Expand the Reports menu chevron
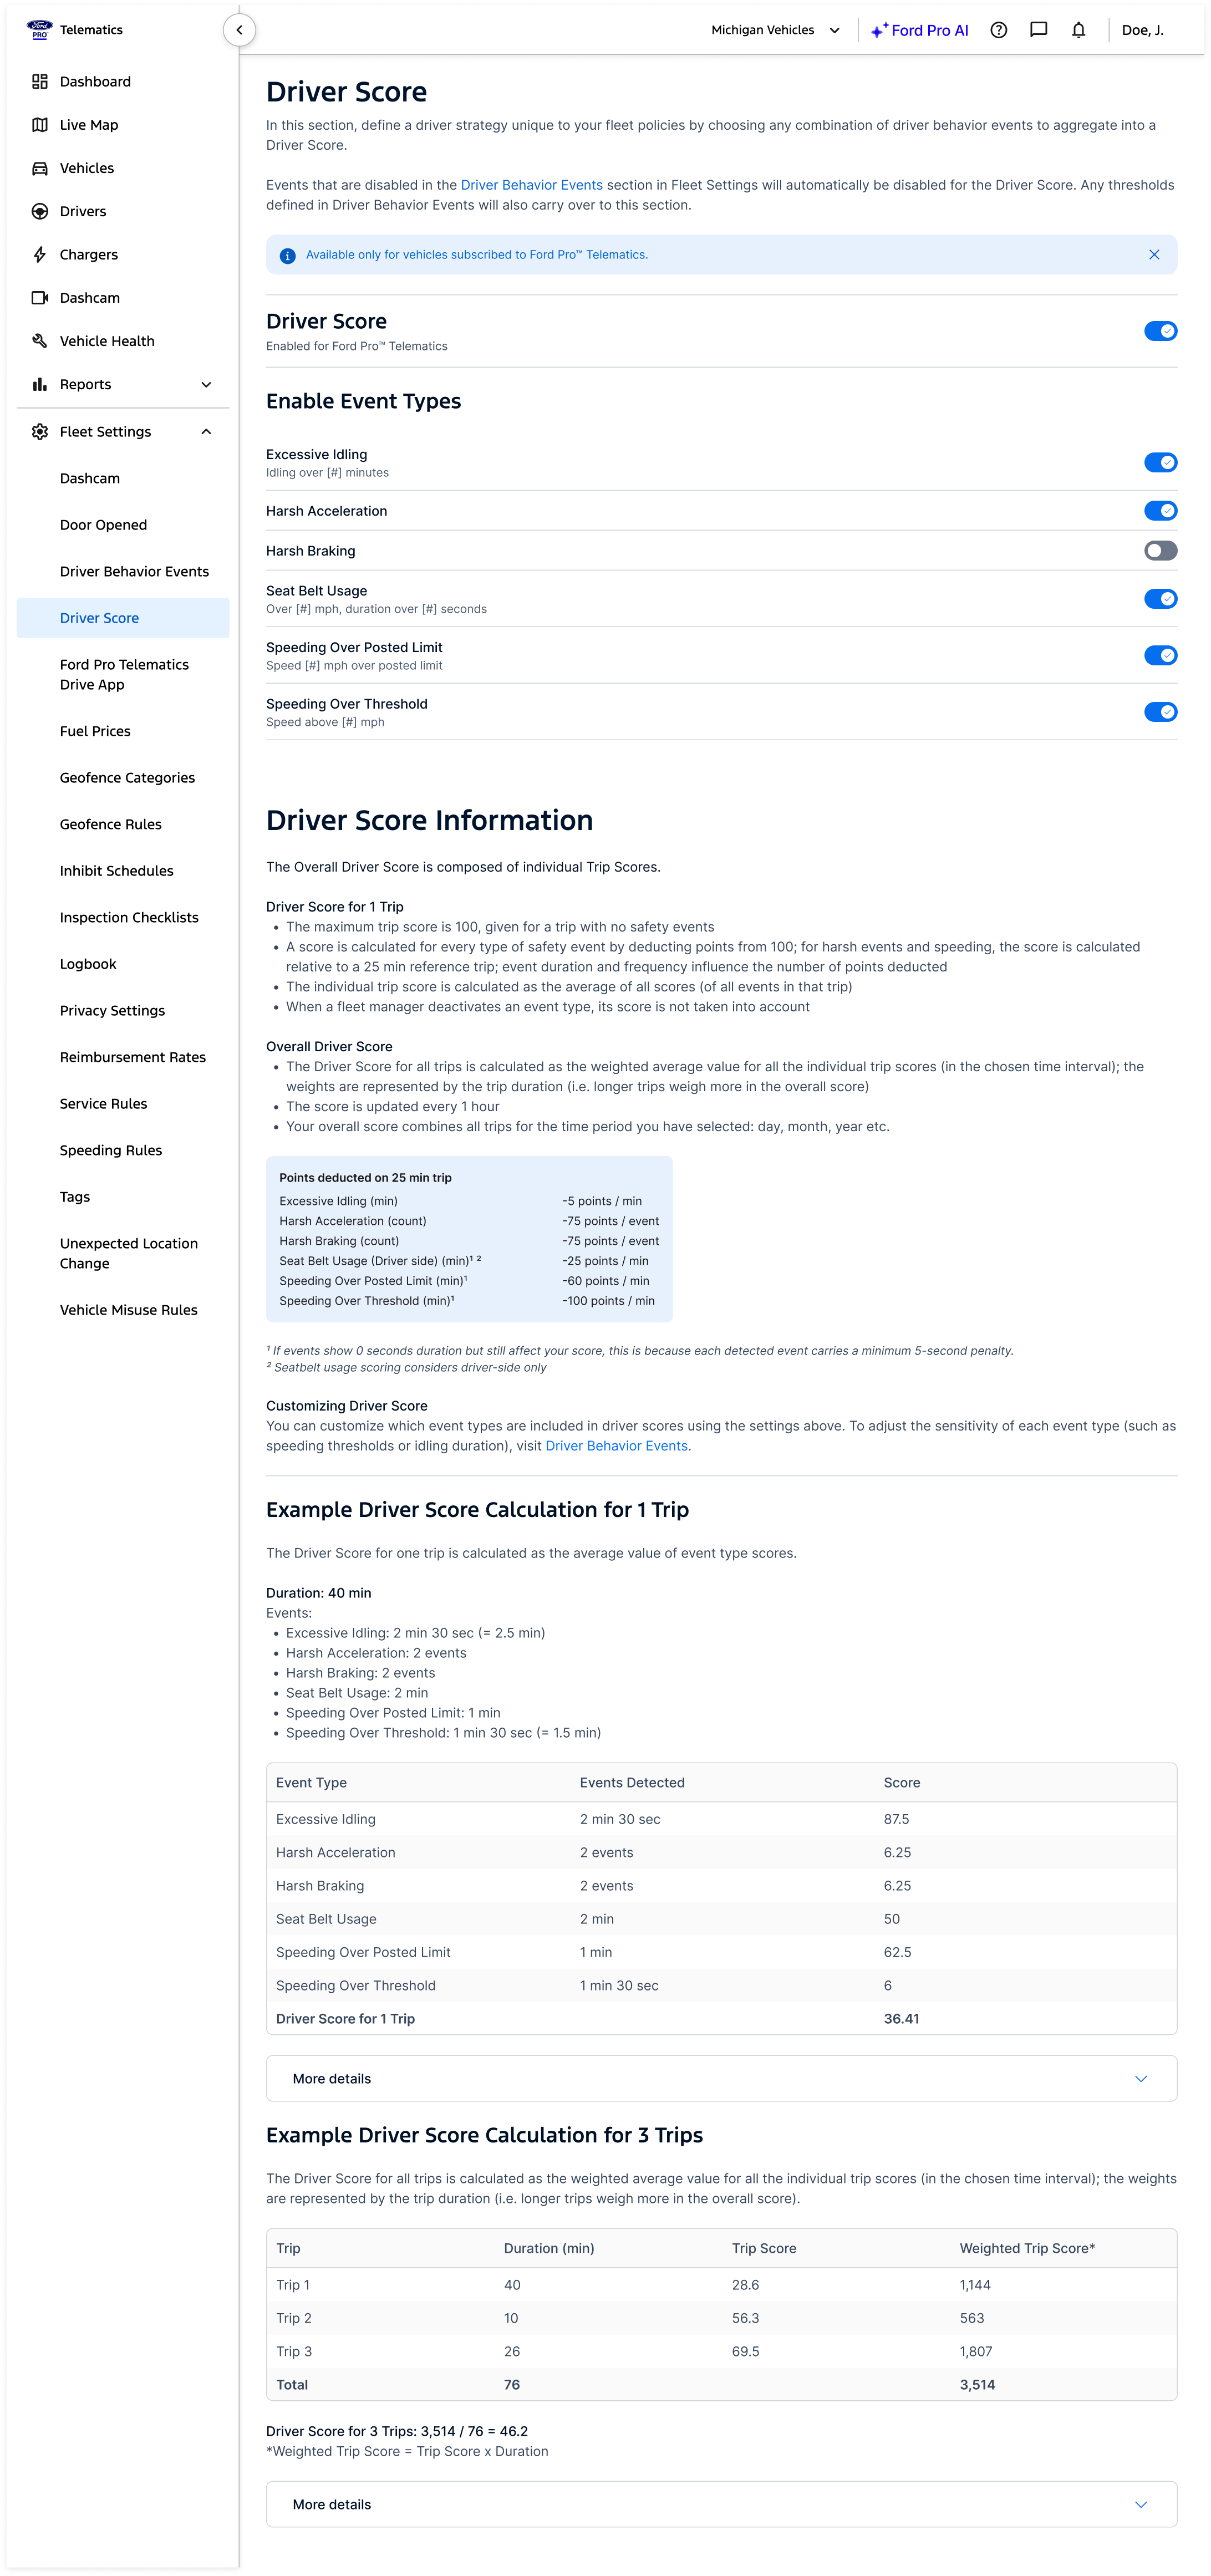This screenshot has width=1211, height=2576. (206, 385)
